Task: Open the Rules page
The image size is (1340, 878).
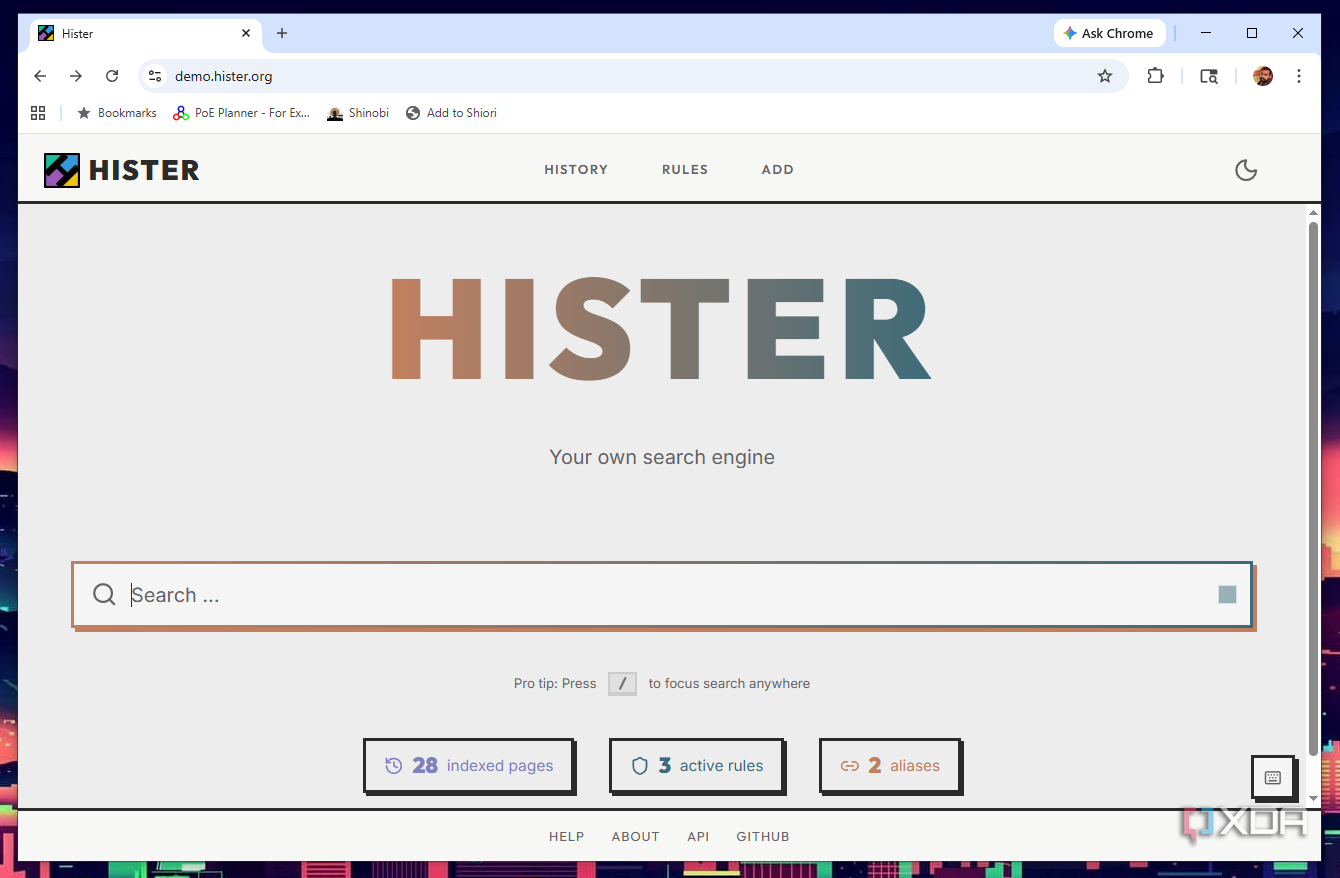Action: (685, 170)
